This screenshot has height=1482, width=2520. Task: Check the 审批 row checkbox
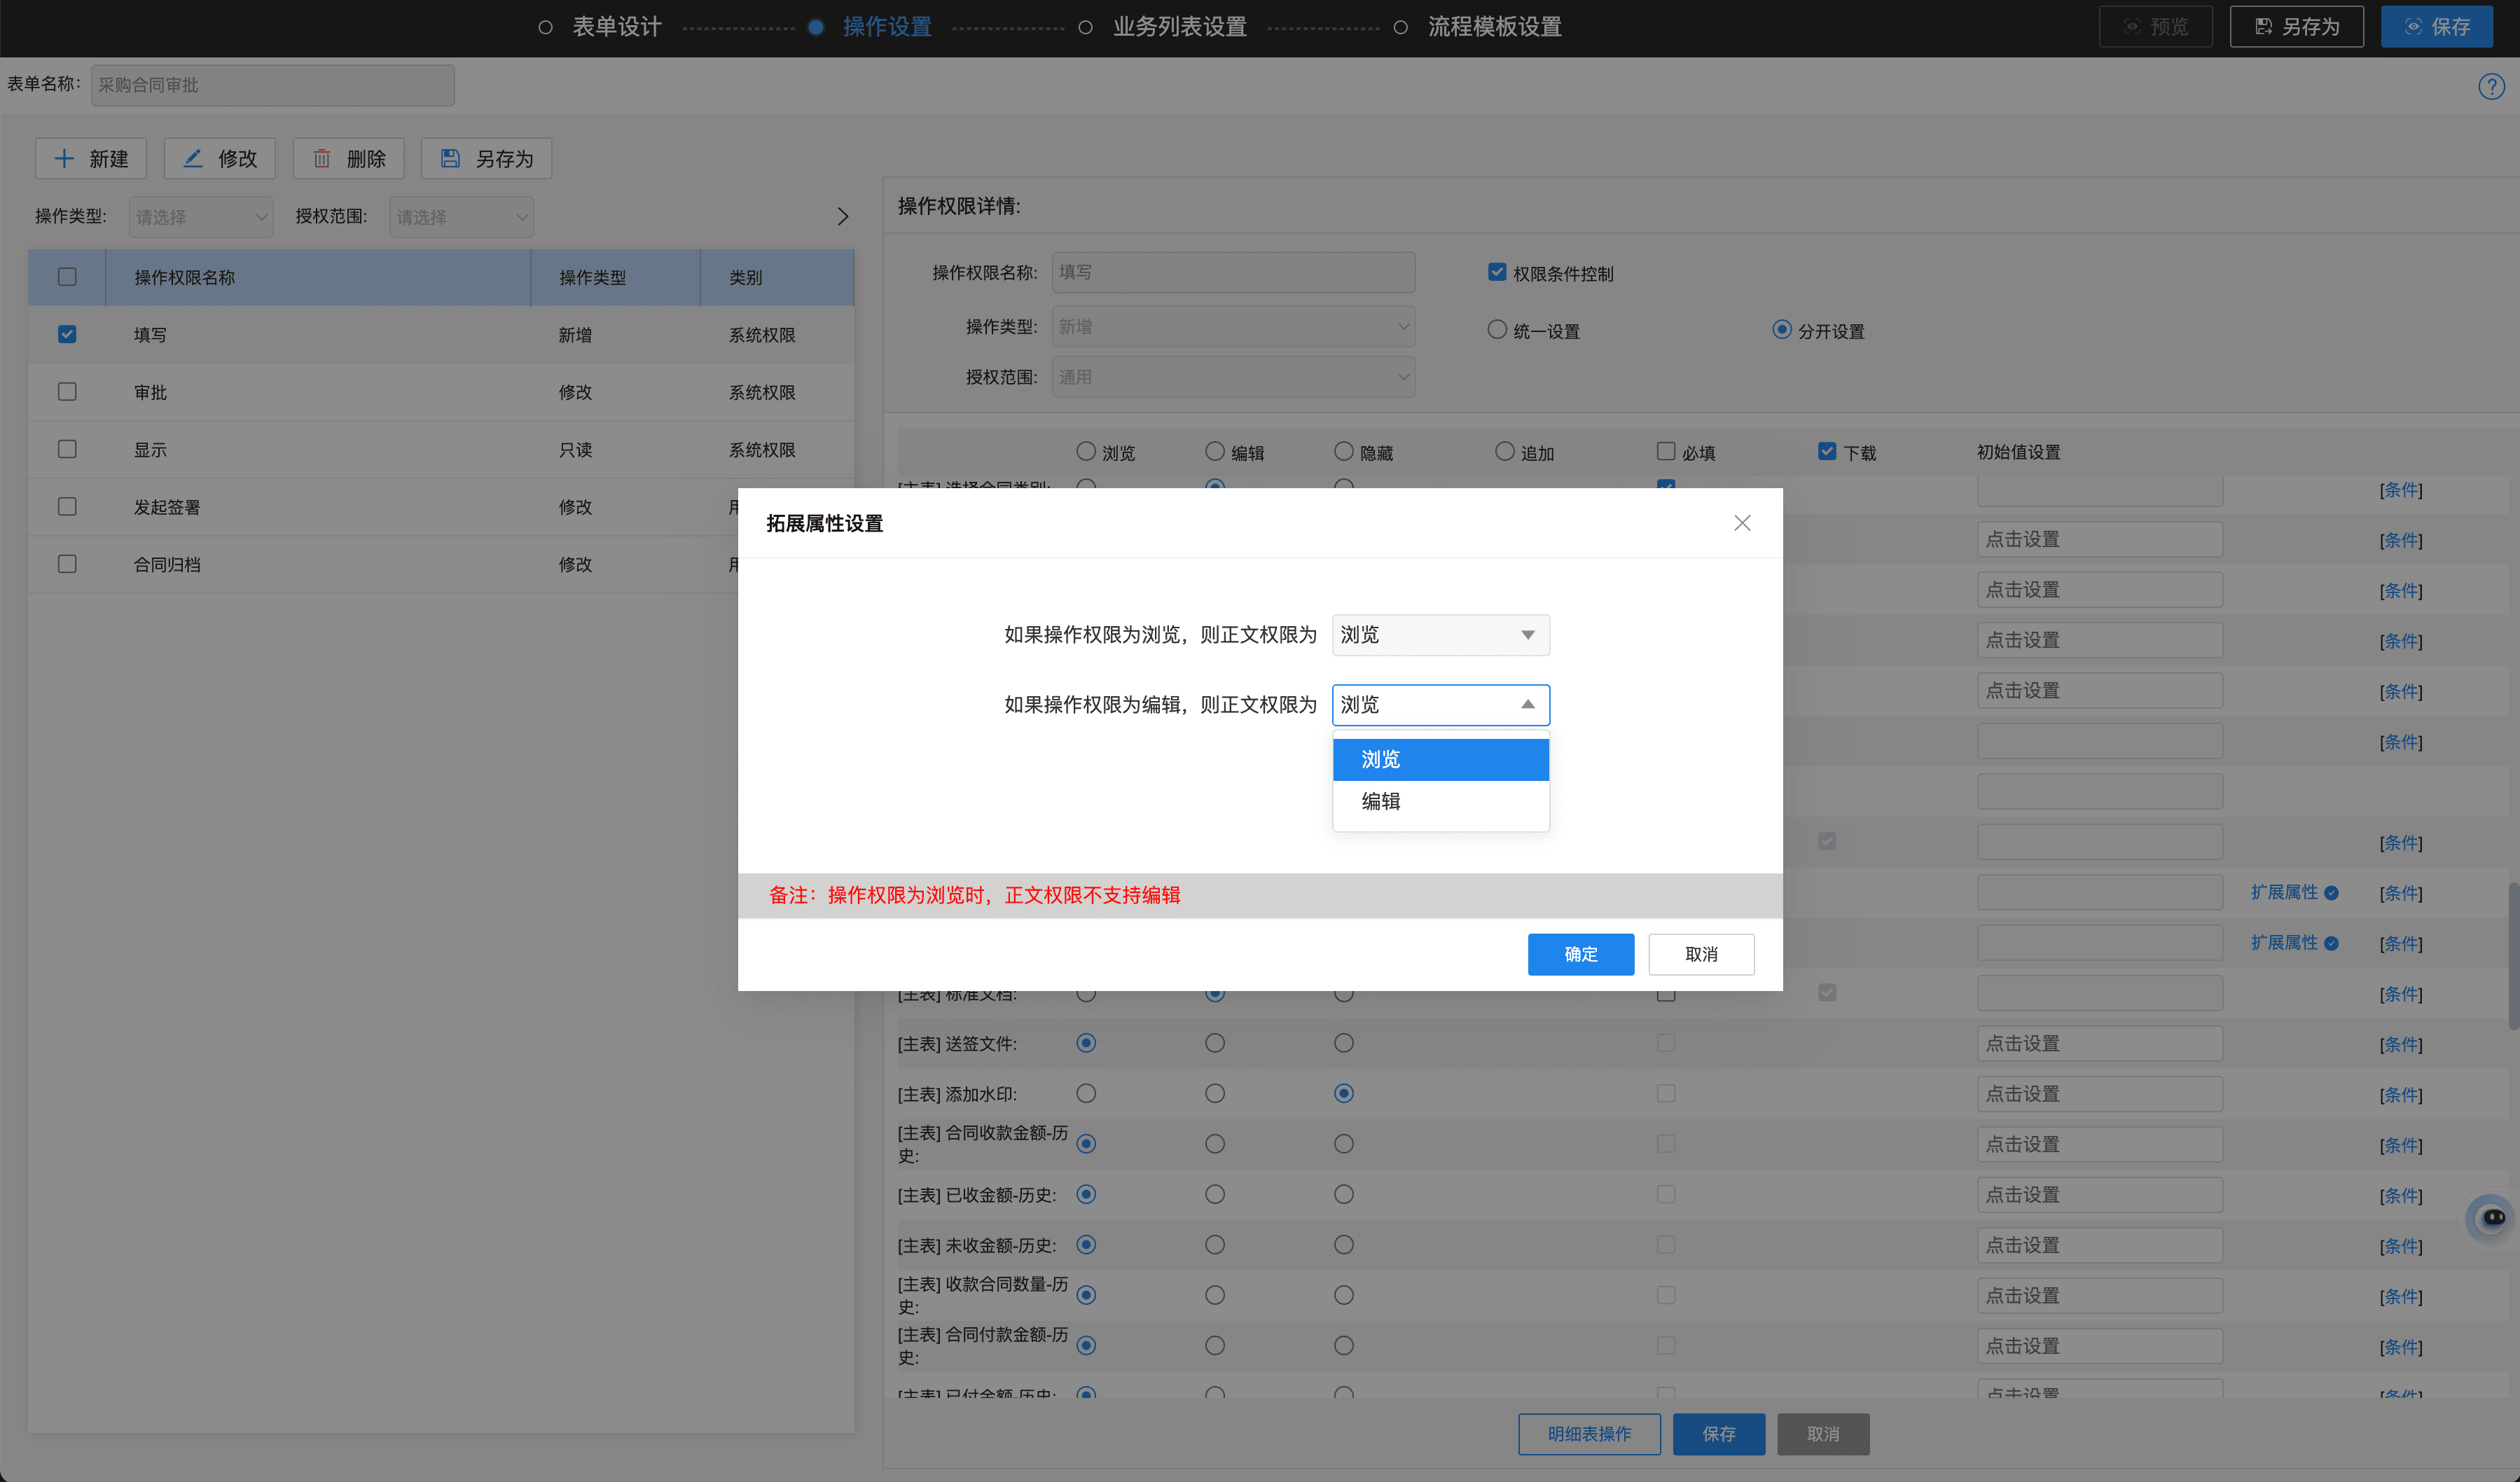click(x=67, y=392)
